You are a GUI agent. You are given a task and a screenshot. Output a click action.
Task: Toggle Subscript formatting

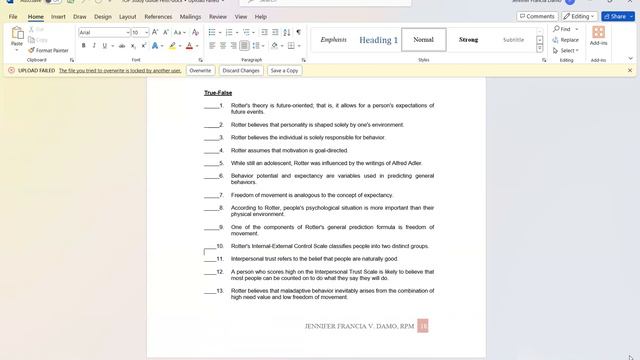coord(133,46)
